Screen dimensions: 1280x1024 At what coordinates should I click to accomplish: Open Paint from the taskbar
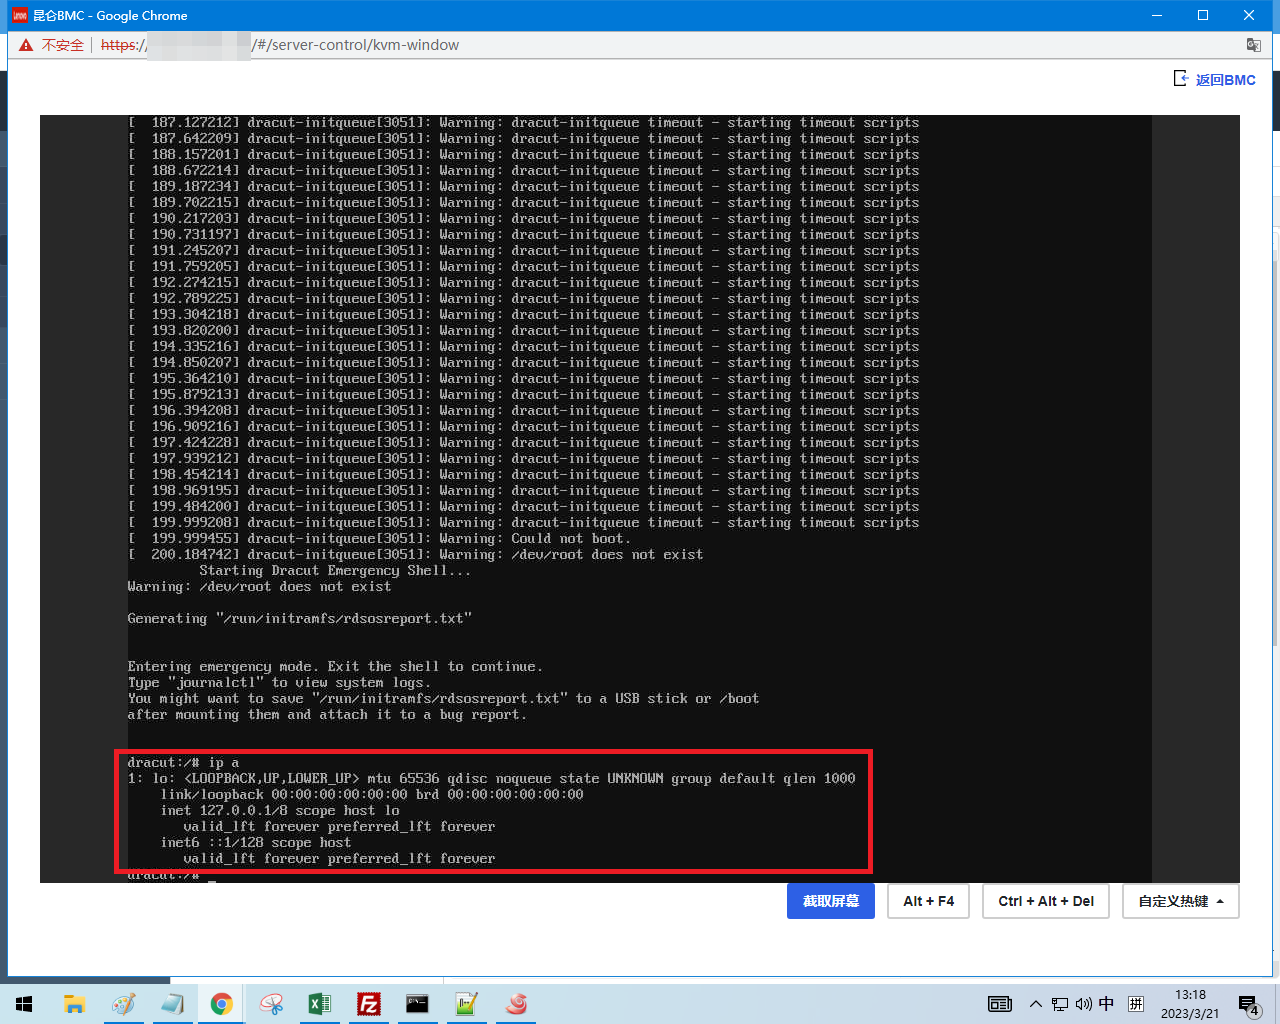(123, 1004)
